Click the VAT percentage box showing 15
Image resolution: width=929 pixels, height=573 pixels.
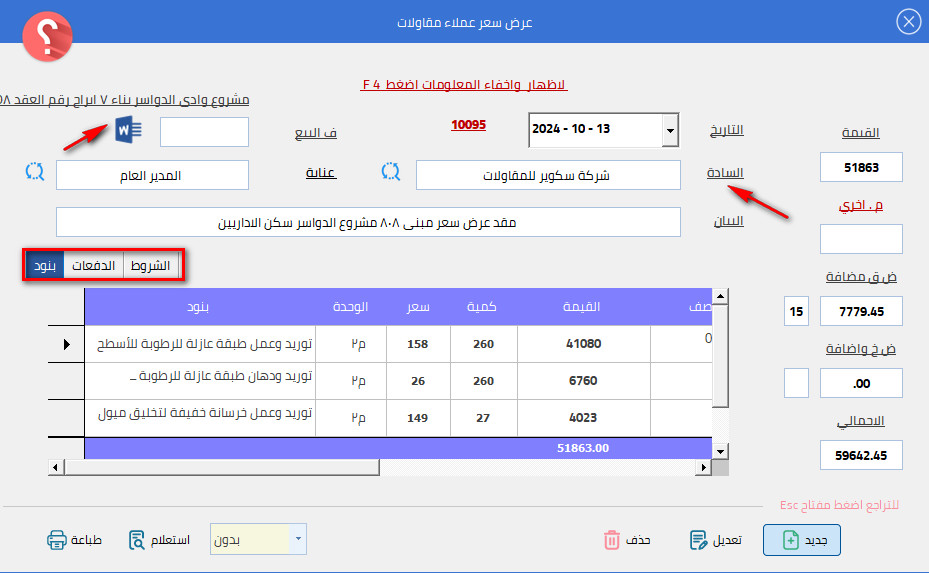click(796, 311)
